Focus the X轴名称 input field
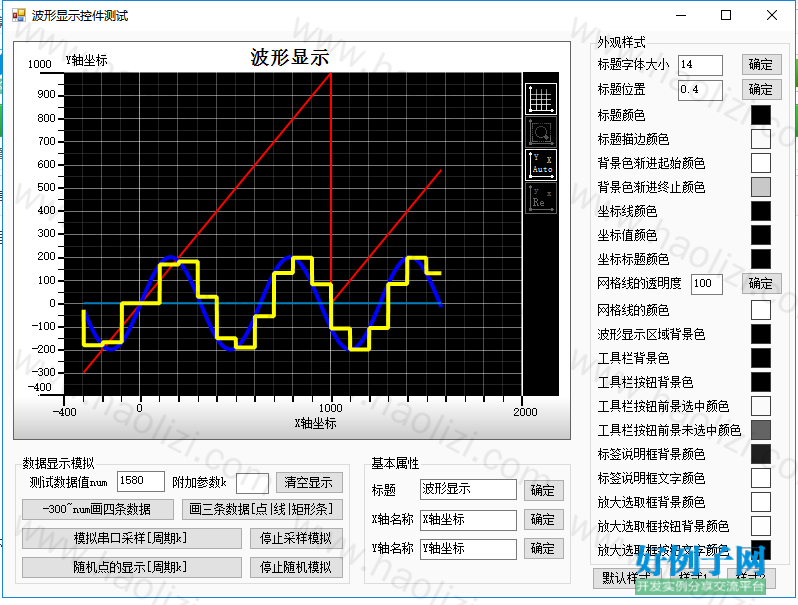The image size is (798, 605). (468, 520)
